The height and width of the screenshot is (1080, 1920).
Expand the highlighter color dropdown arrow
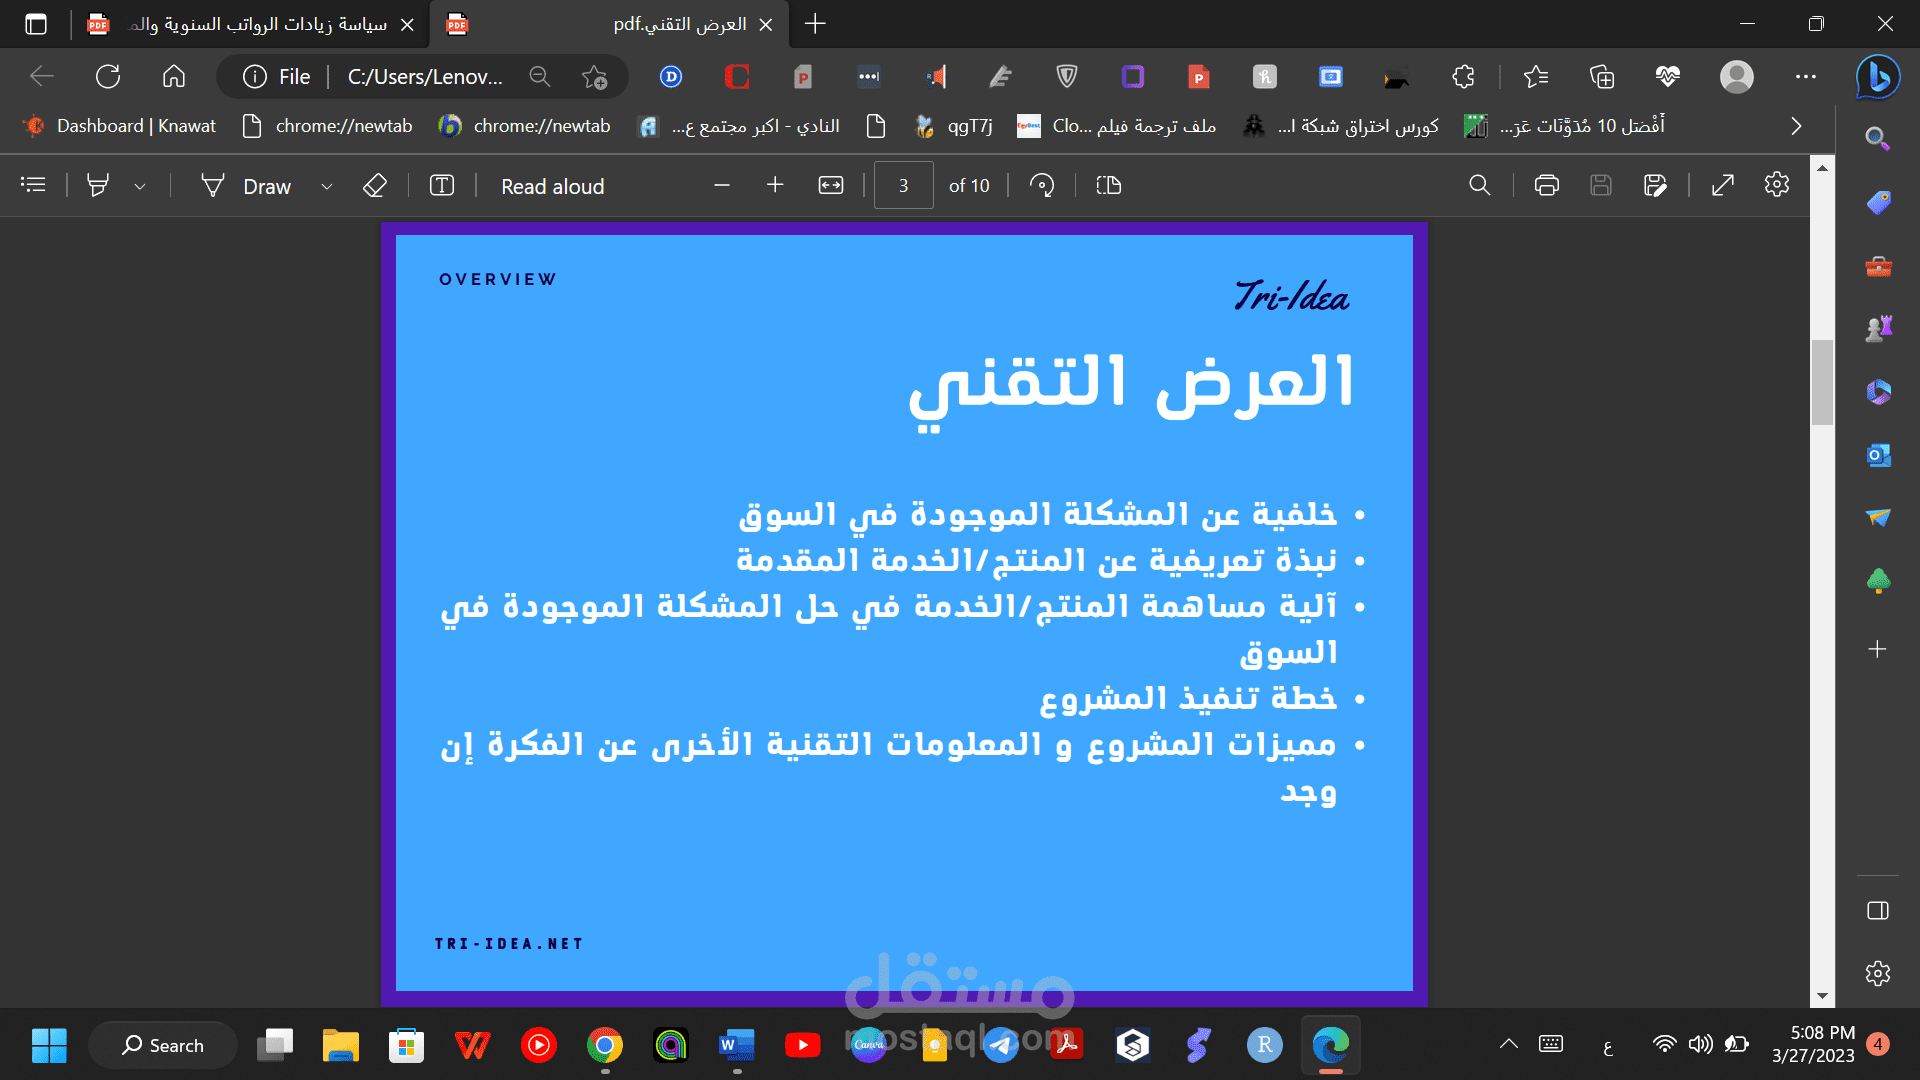pos(140,186)
